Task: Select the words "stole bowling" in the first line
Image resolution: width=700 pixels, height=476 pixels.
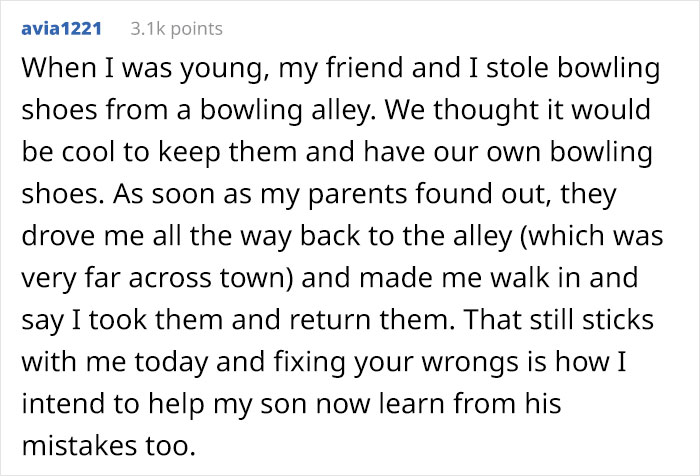Action: tap(573, 68)
